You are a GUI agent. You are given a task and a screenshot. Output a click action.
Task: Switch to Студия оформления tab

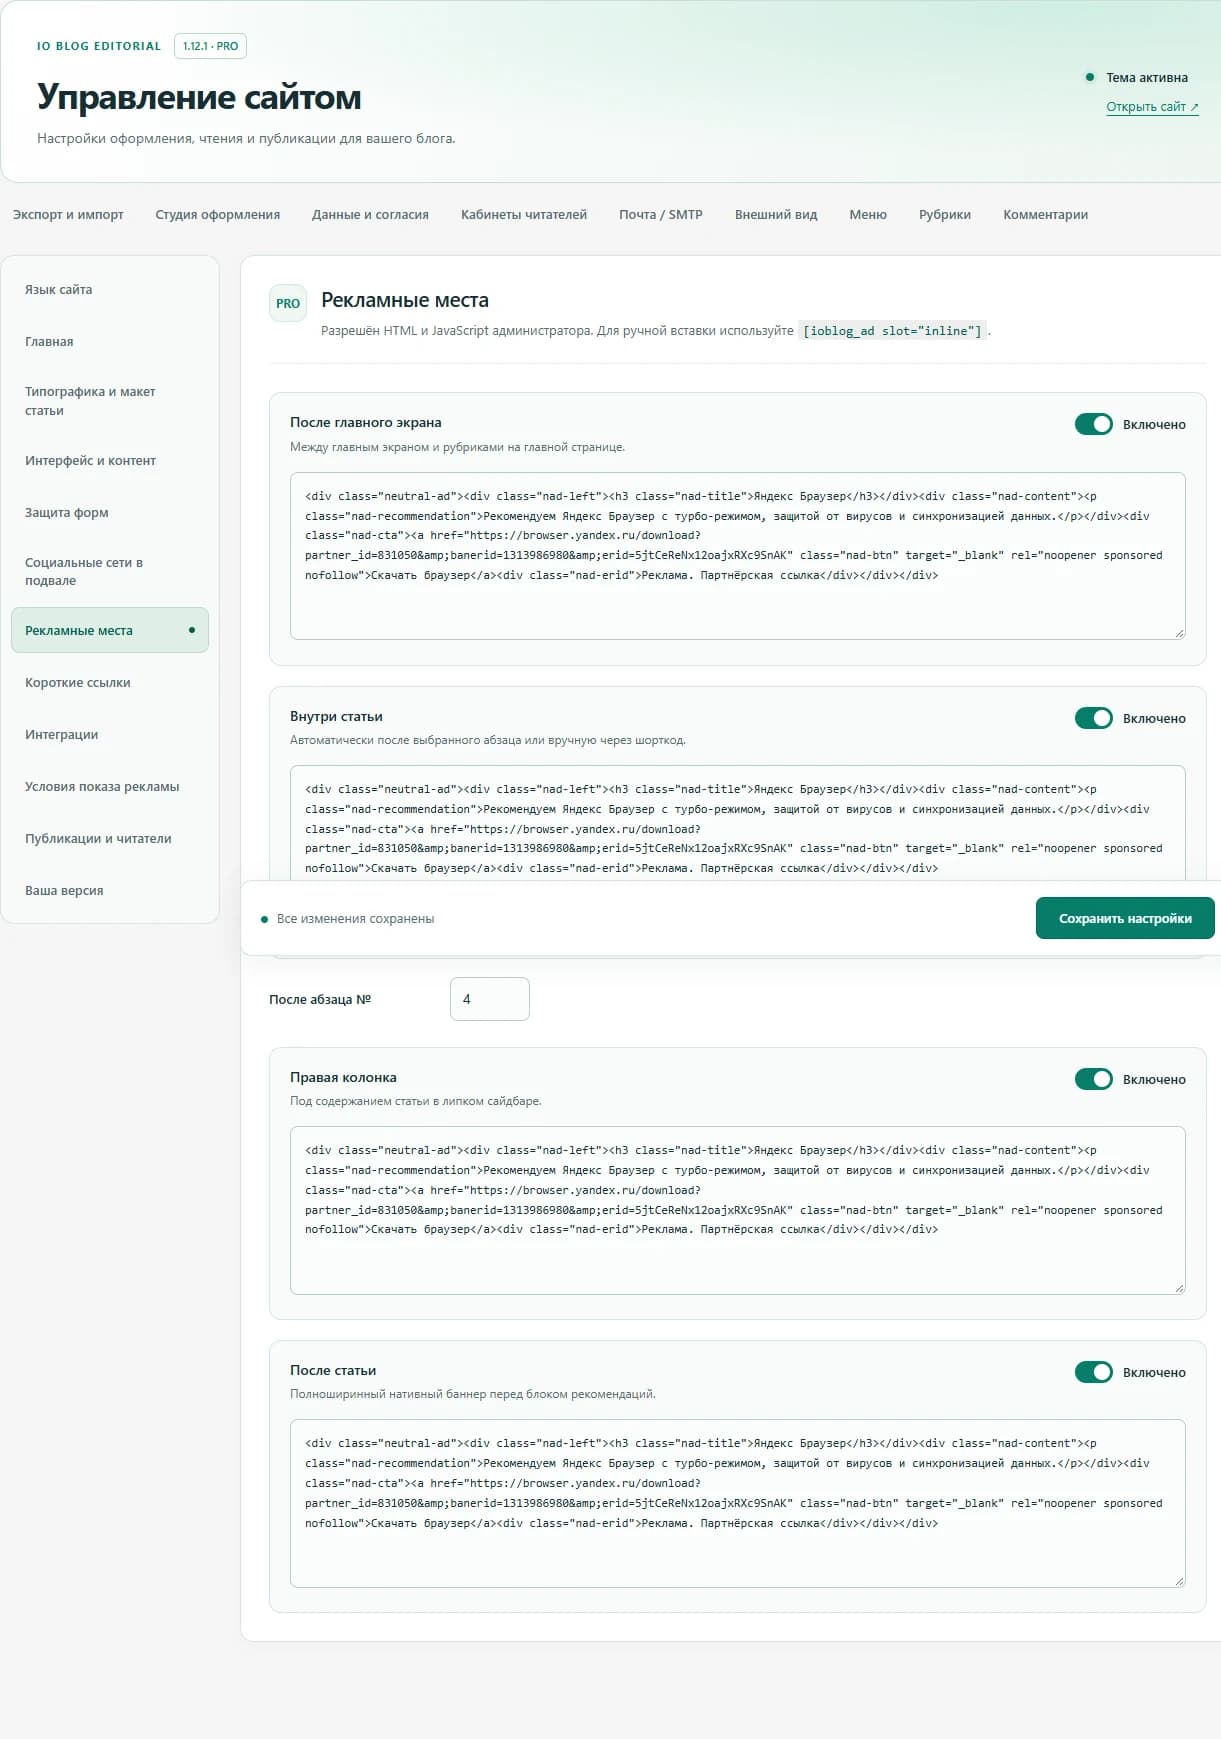coord(218,214)
